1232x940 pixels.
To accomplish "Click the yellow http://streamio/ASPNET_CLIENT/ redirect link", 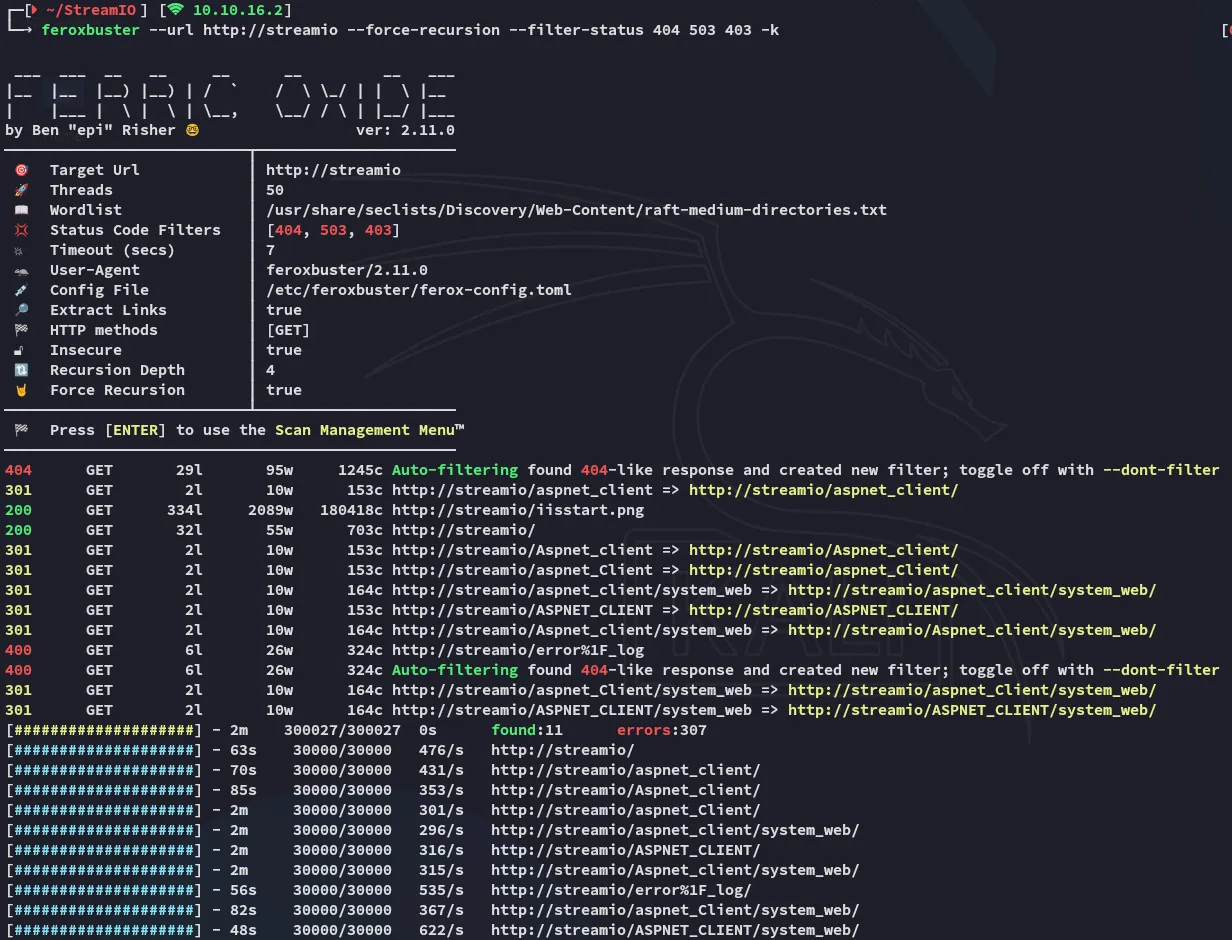I will point(823,610).
